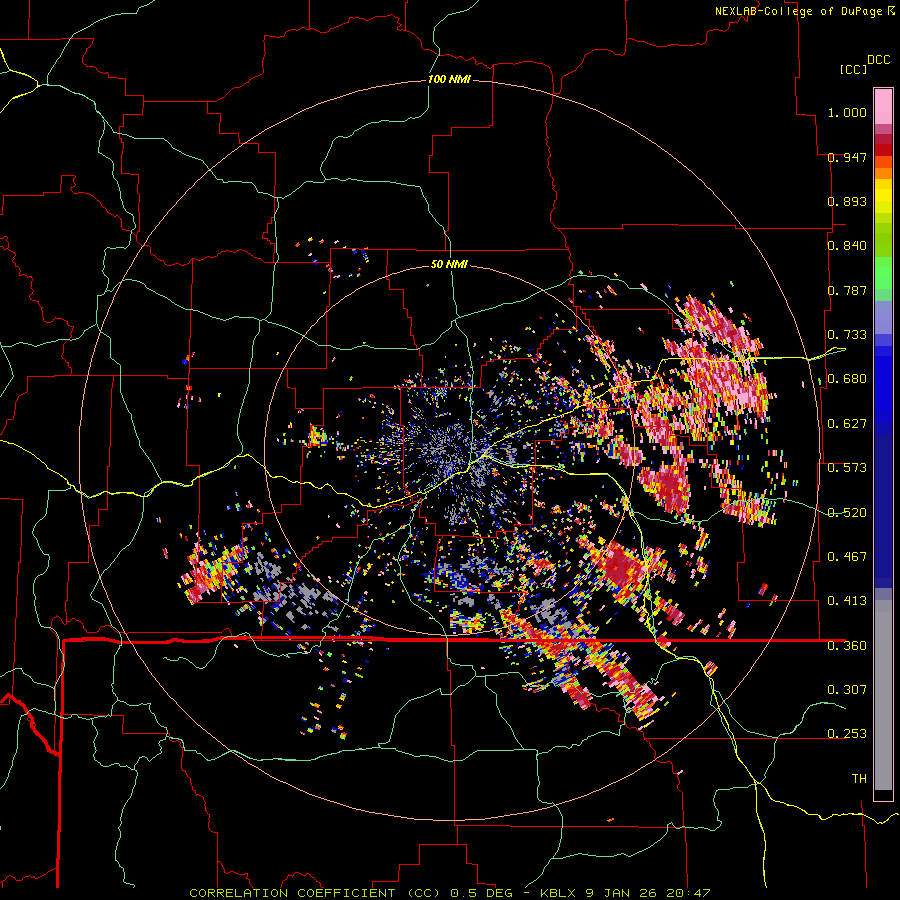Click the DCC label above the color scale

pyautogui.click(x=878, y=59)
